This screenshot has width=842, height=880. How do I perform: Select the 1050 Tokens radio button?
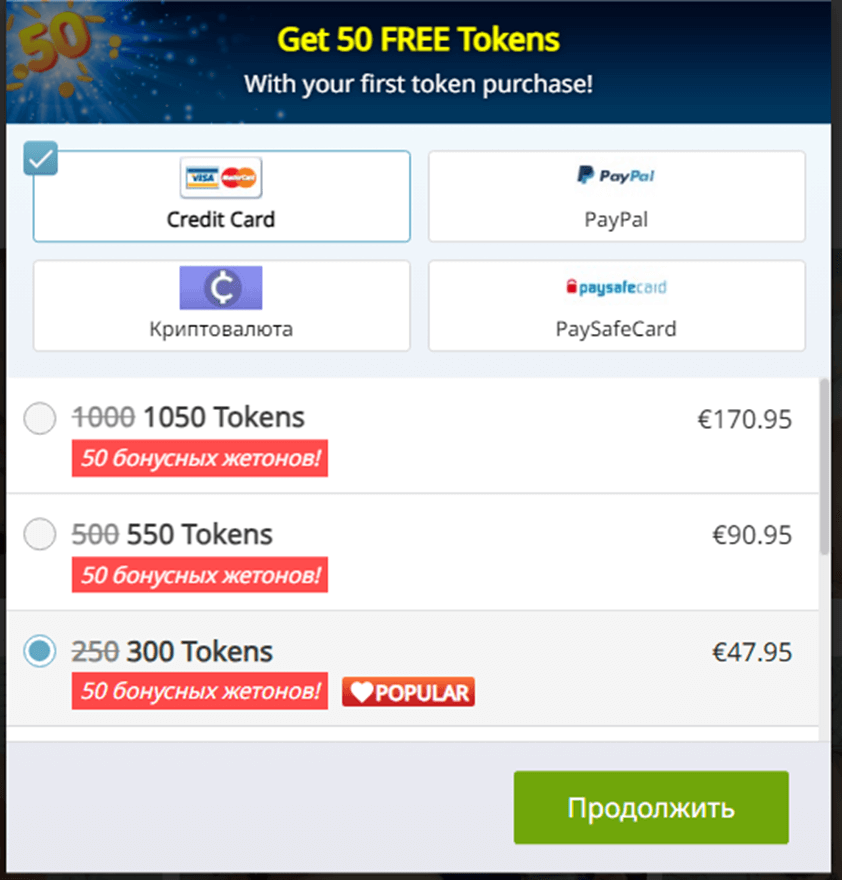click(40, 418)
